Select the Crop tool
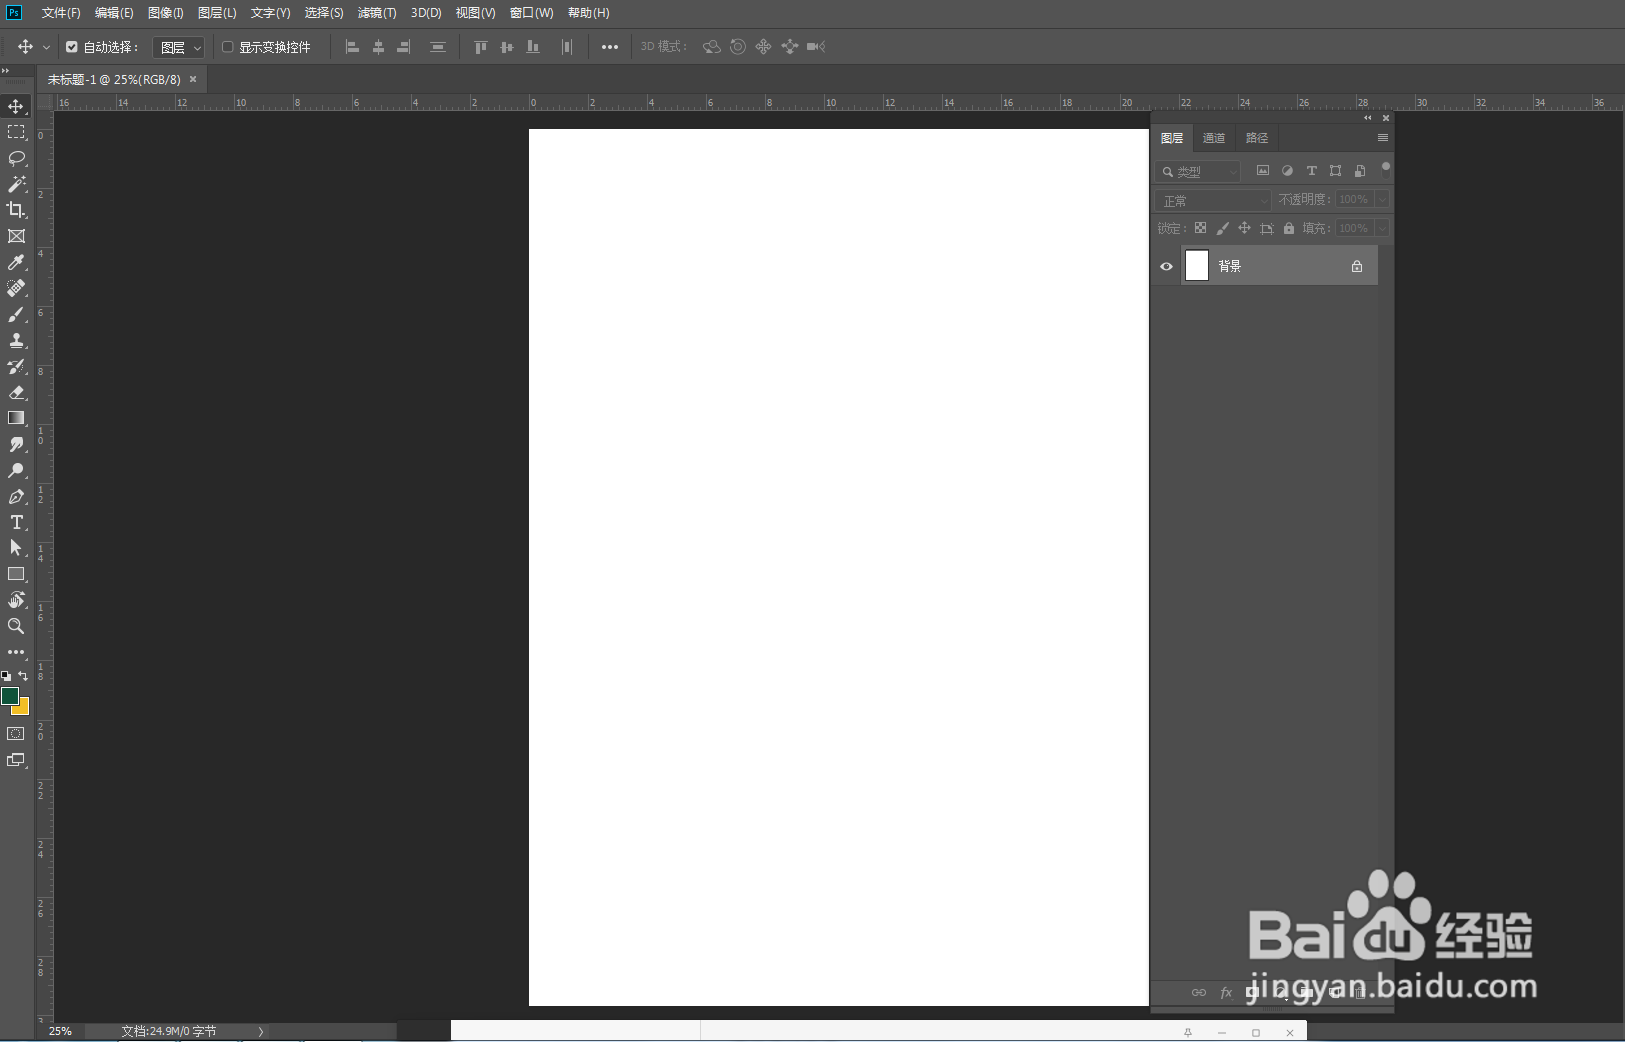The width and height of the screenshot is (1625, 1042). (x=16, y=210)
